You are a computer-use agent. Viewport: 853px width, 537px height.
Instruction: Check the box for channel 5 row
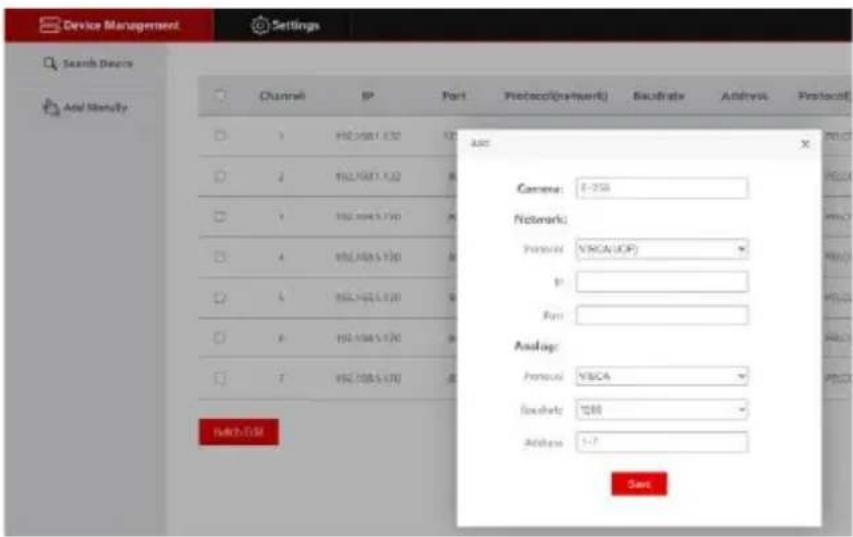click(x=220, y=298)
